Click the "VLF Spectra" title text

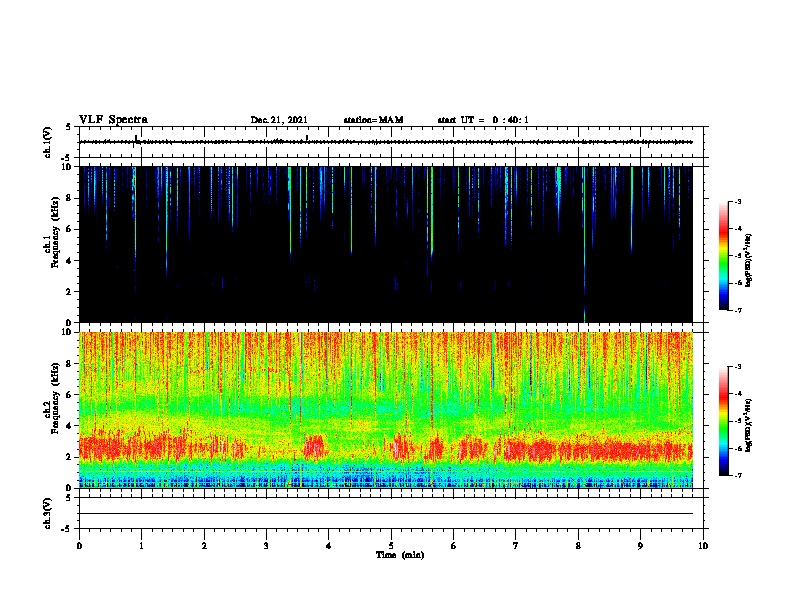pyautogui.click(x=113, y=120)
